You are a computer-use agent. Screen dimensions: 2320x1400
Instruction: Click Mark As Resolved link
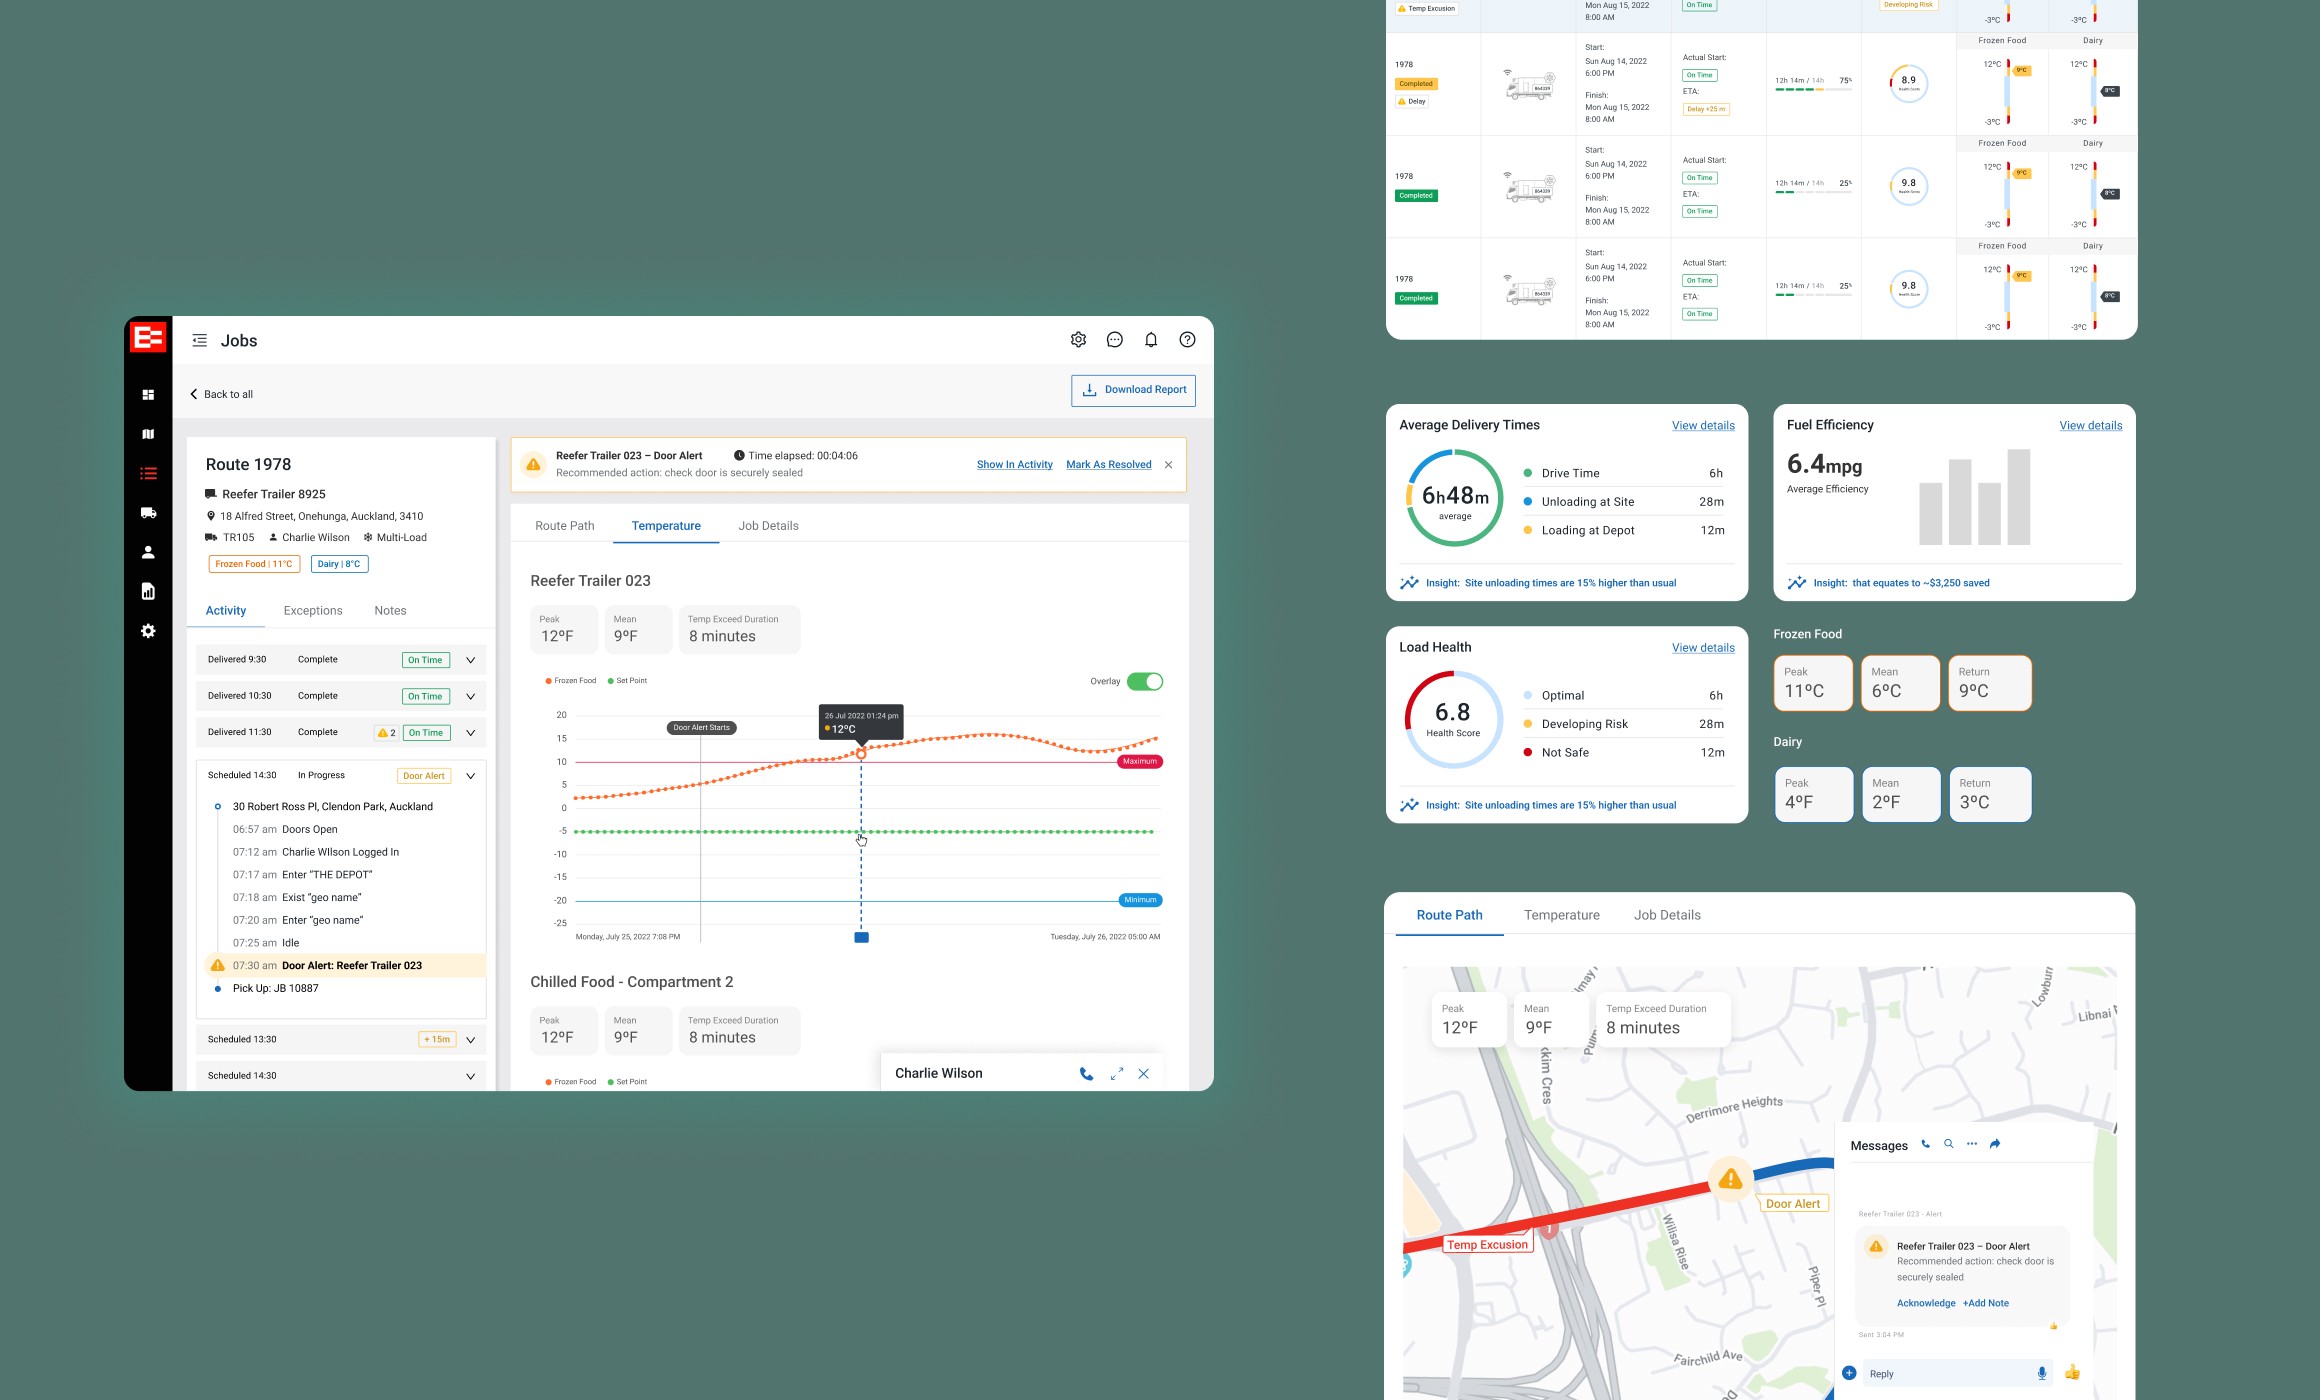pos(1108,465)
